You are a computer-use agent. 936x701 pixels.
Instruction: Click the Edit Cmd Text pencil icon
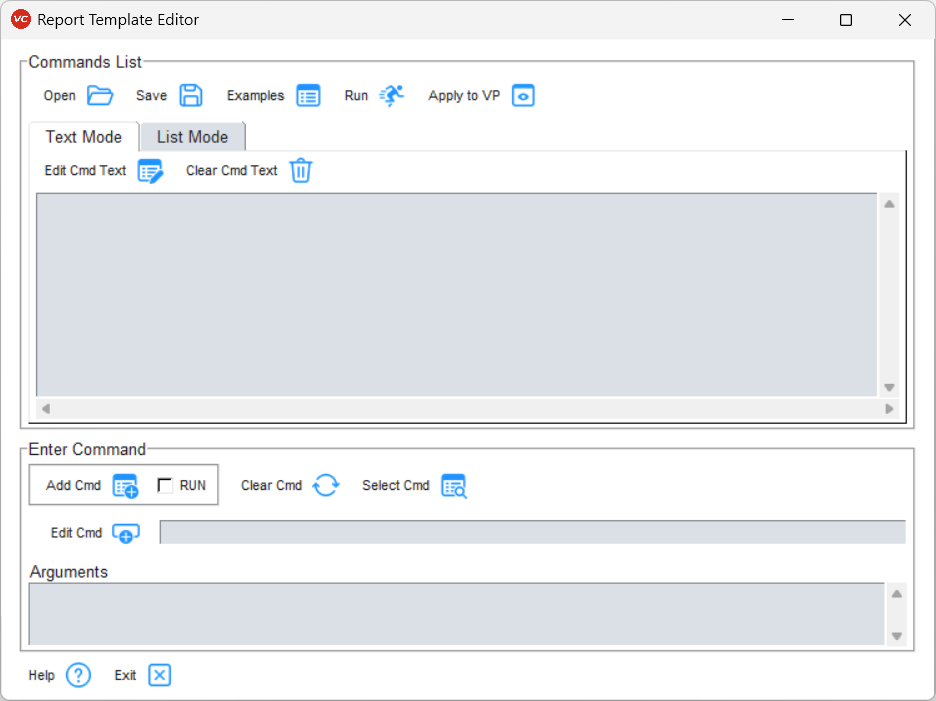(150, 171)
